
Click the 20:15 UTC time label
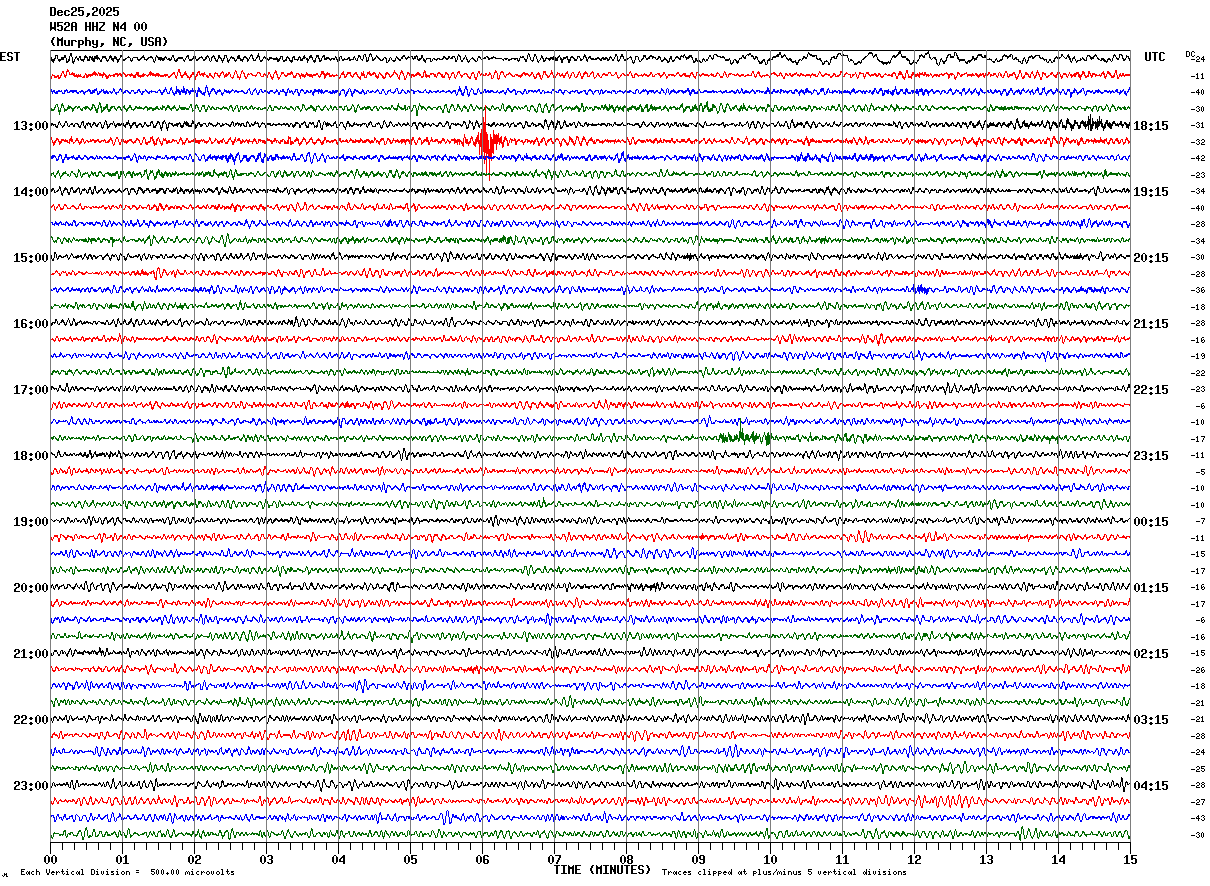1150,258
